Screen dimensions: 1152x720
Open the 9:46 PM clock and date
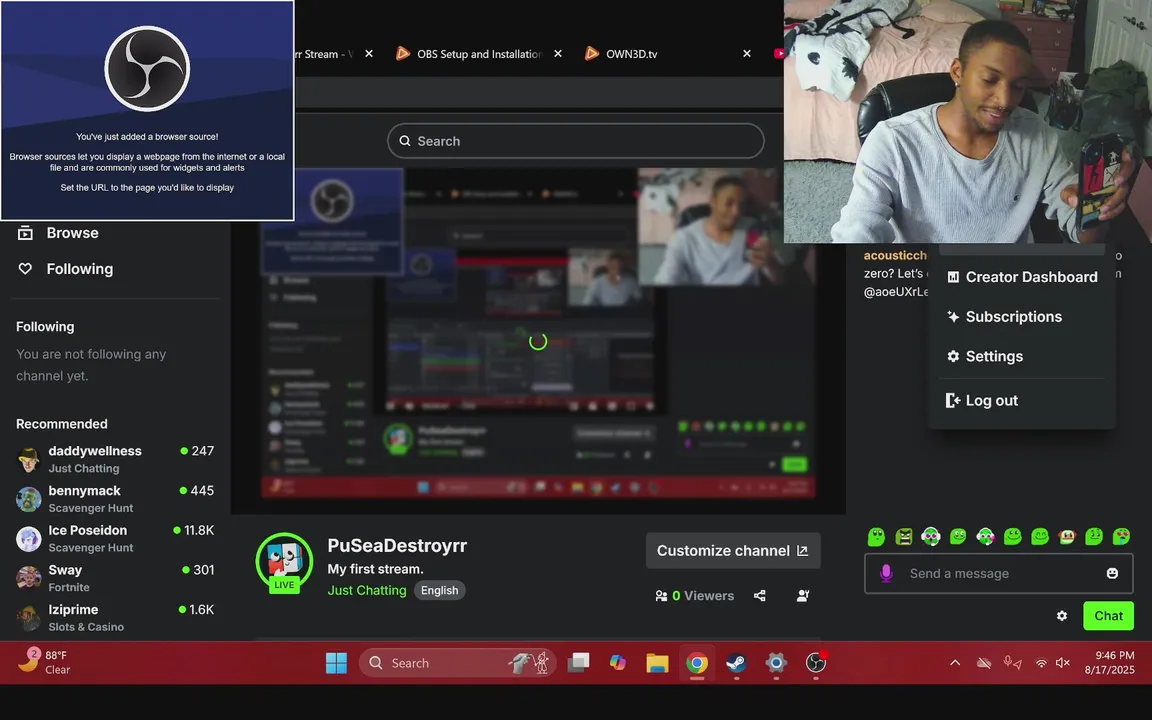point(1109,663)
